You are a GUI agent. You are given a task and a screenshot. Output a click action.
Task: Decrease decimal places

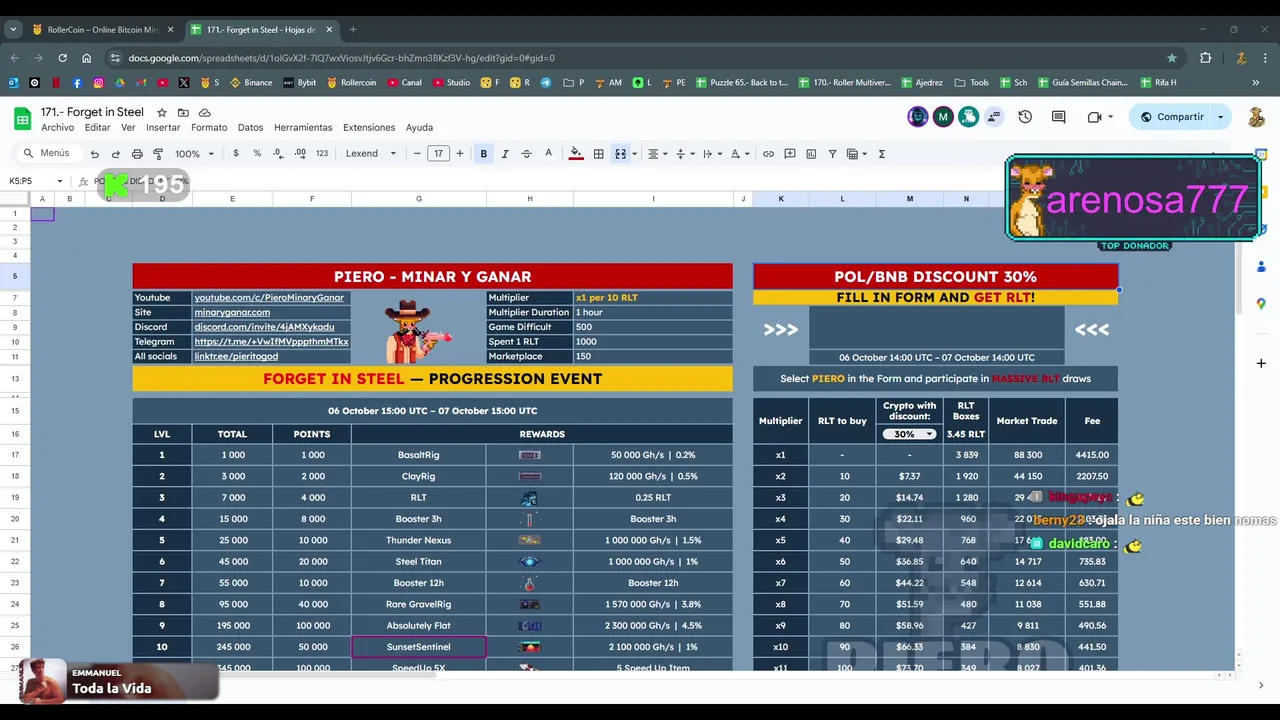click(x=278, y=154)
